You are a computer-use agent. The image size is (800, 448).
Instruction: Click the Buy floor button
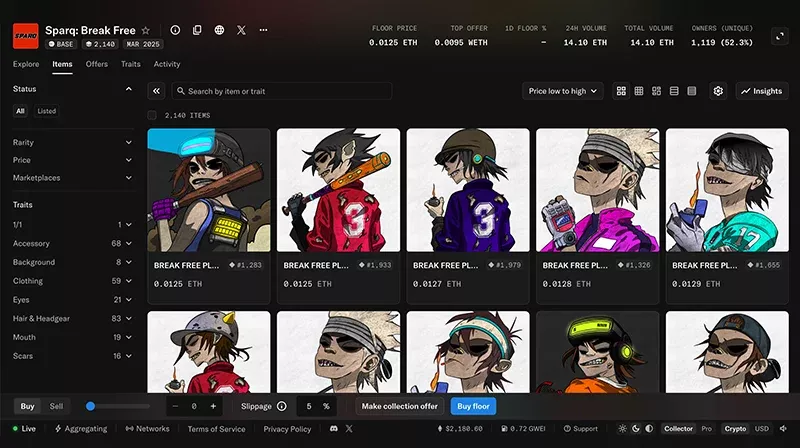click(x=473, y=406)
